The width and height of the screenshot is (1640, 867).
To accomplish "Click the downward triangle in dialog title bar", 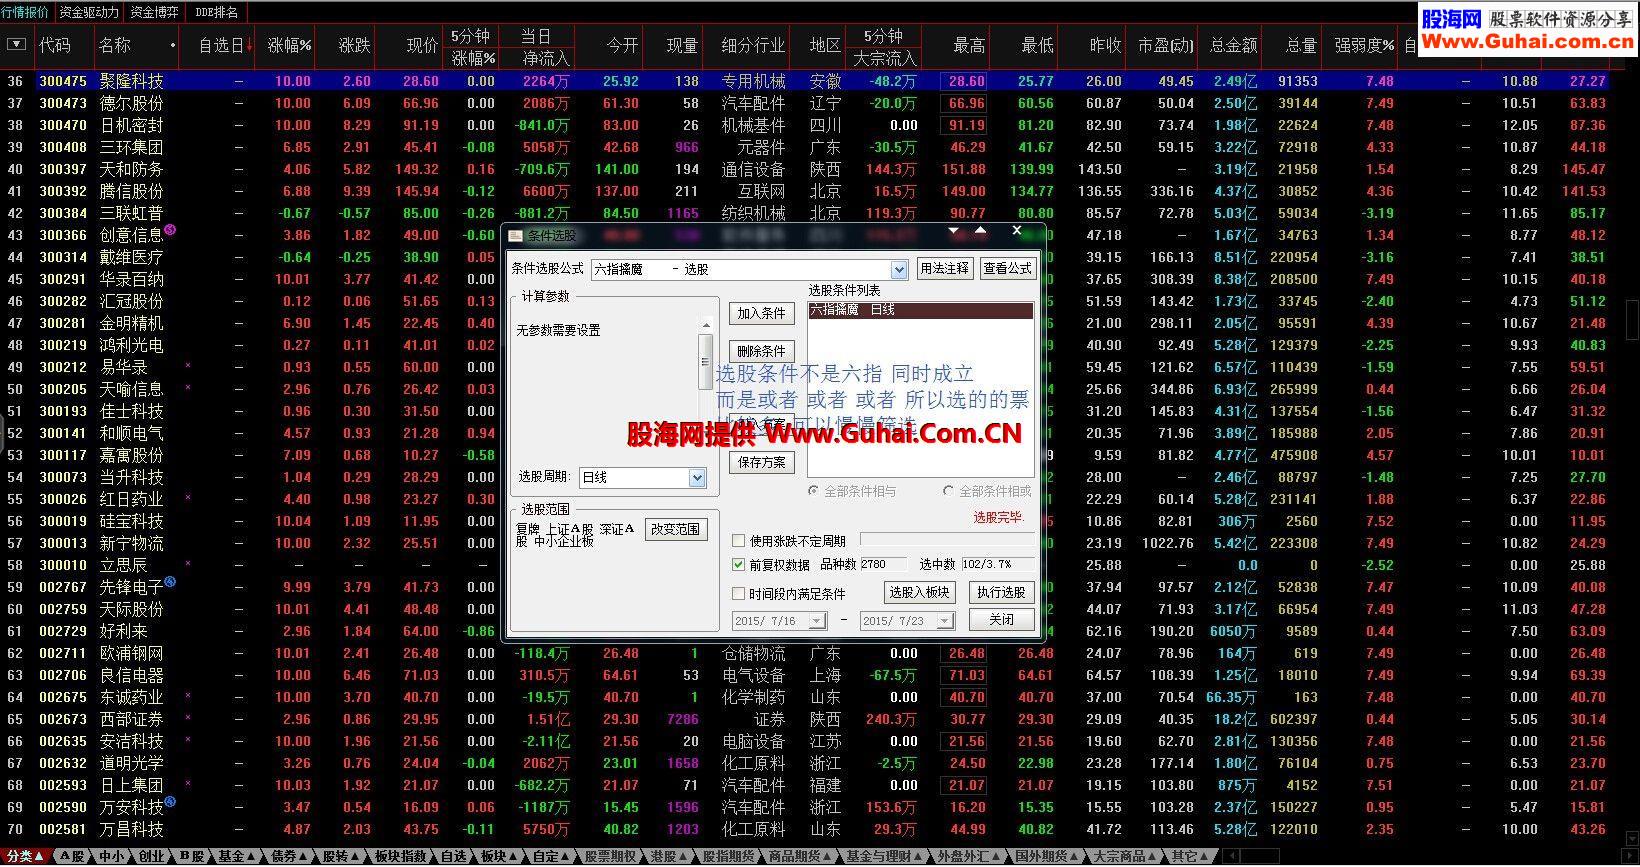I will (954, 230).
